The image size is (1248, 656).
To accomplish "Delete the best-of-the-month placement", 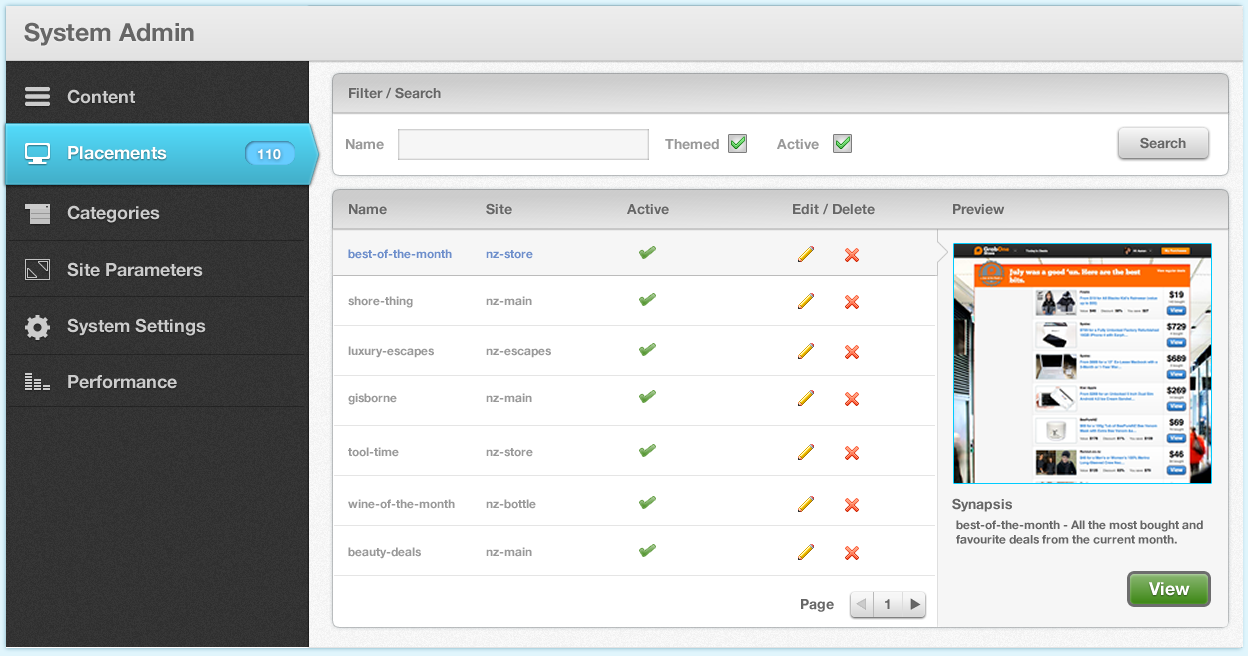I will click(x=852, y=255).
